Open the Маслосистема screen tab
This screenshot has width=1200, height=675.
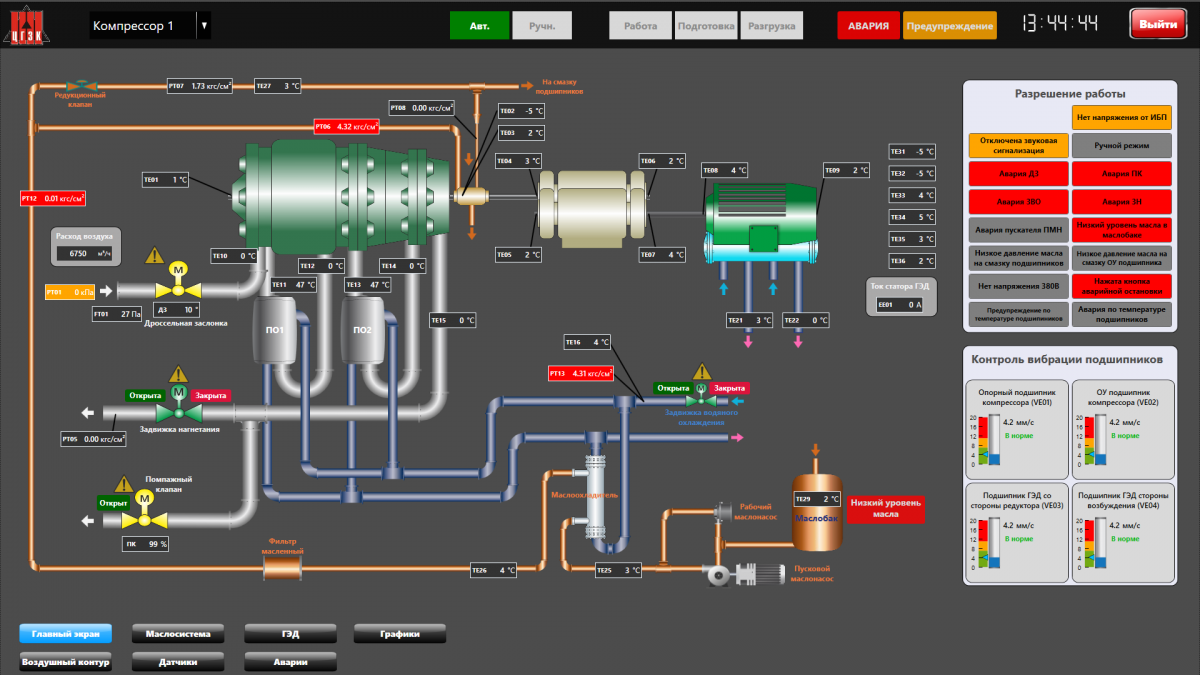(x=177, y=634)
